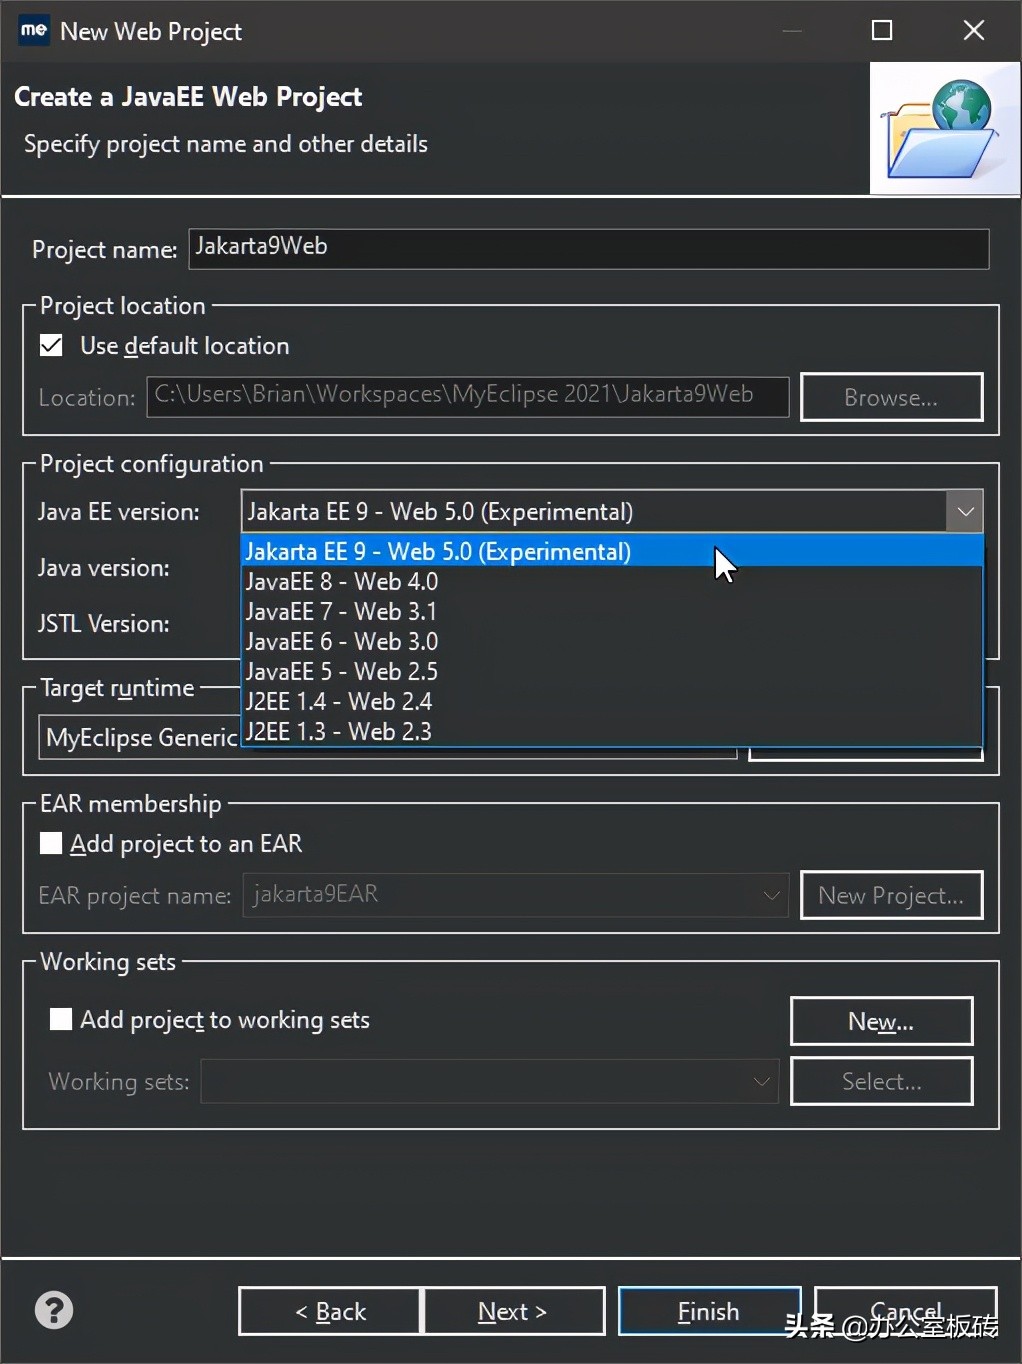The height and width of the screenshot is (1364, 1022).
Task: Click the MyEclipse 'me' title bar icon
Action: 34,30
